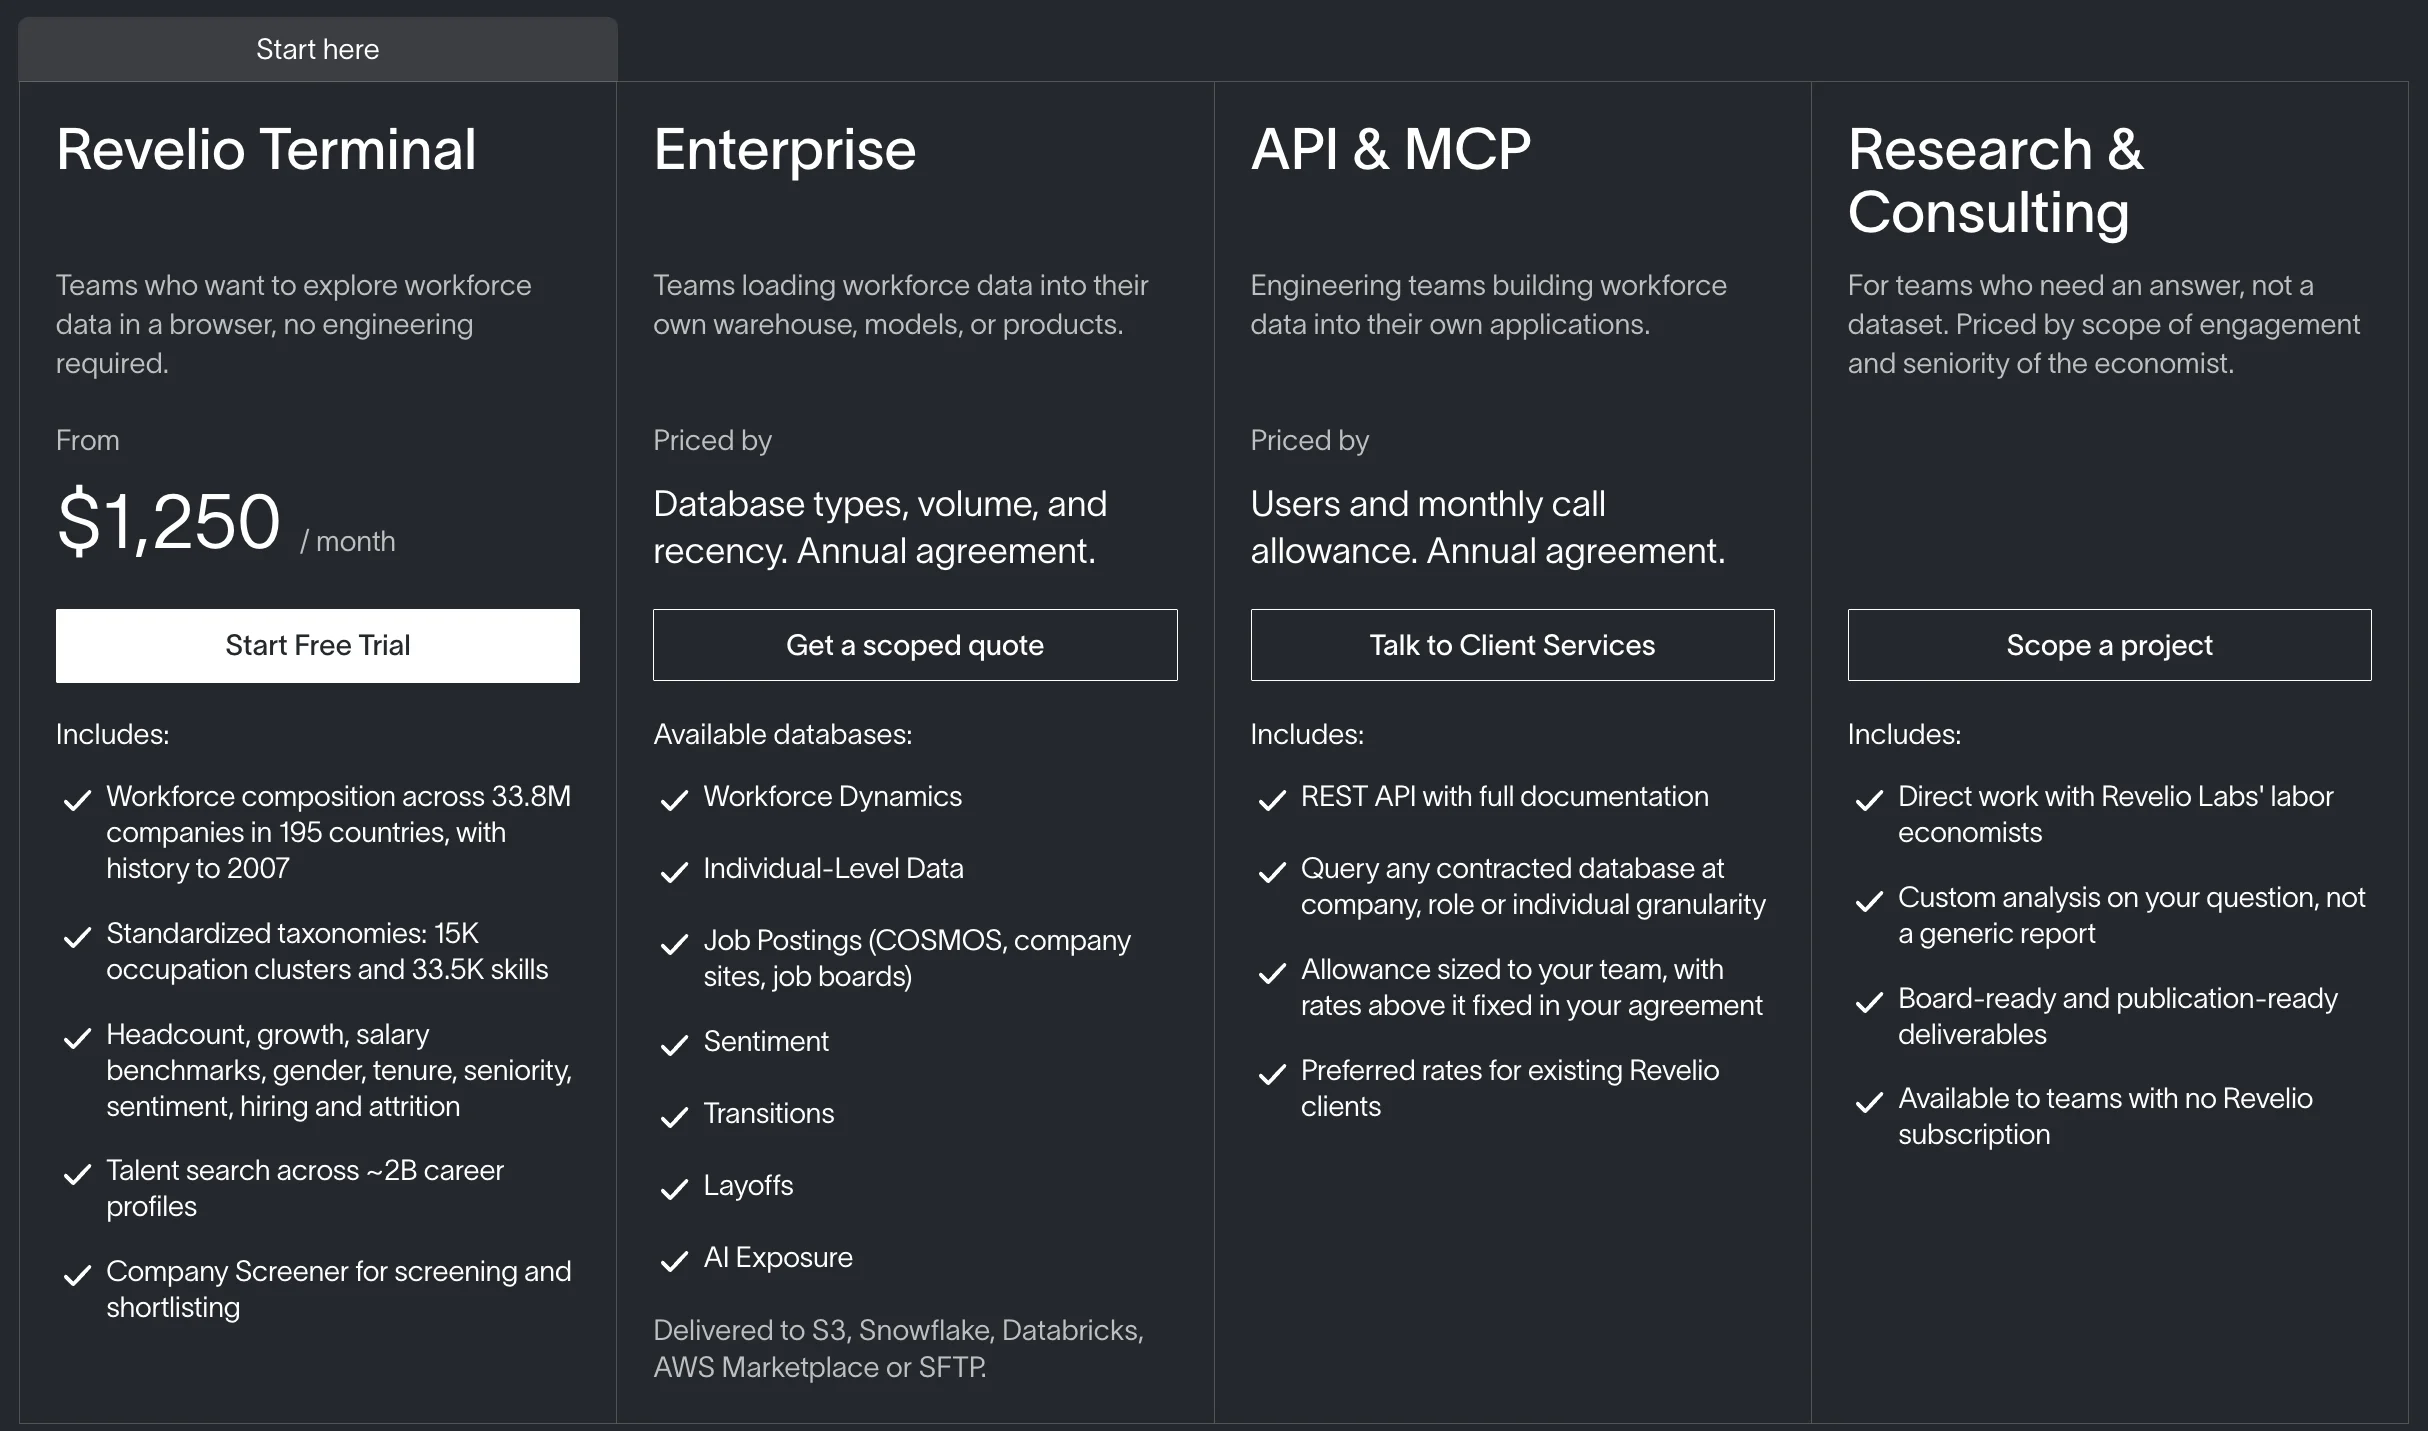Click the Research & Consulting heading
This screenshot has height=1431, width=2428.
[x=1995, y=181]
